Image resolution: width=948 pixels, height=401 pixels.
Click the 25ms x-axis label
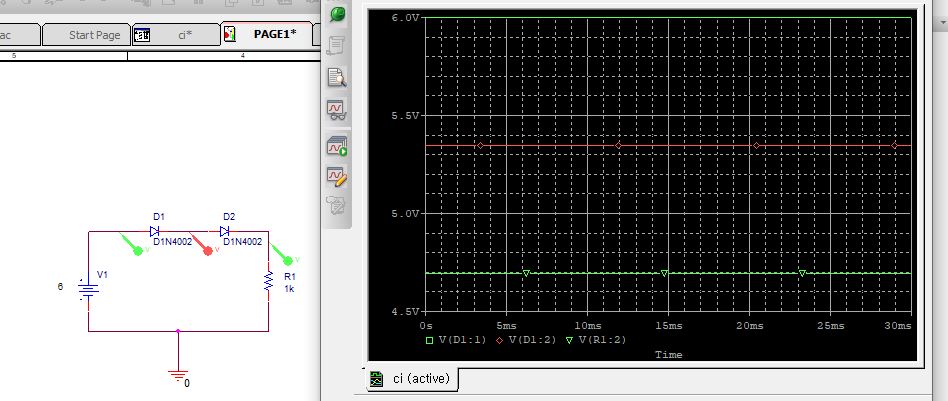coord(830,325)
